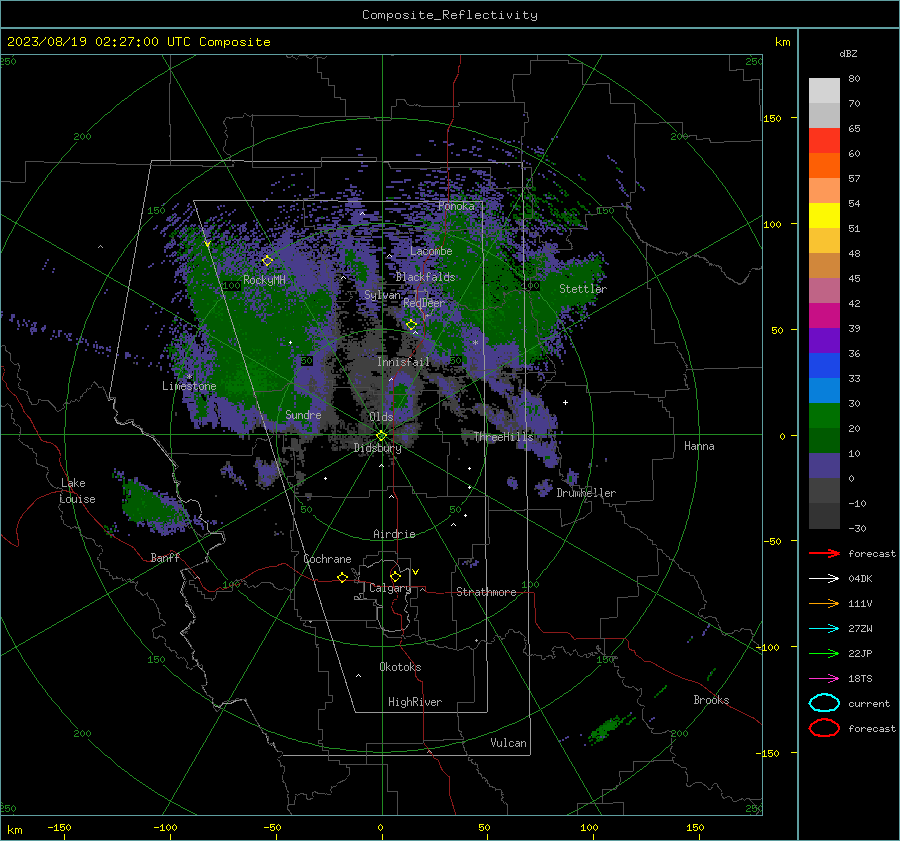Click the dBZ legend heading
The height and width of the screenshot is (841, 900).
848,54
